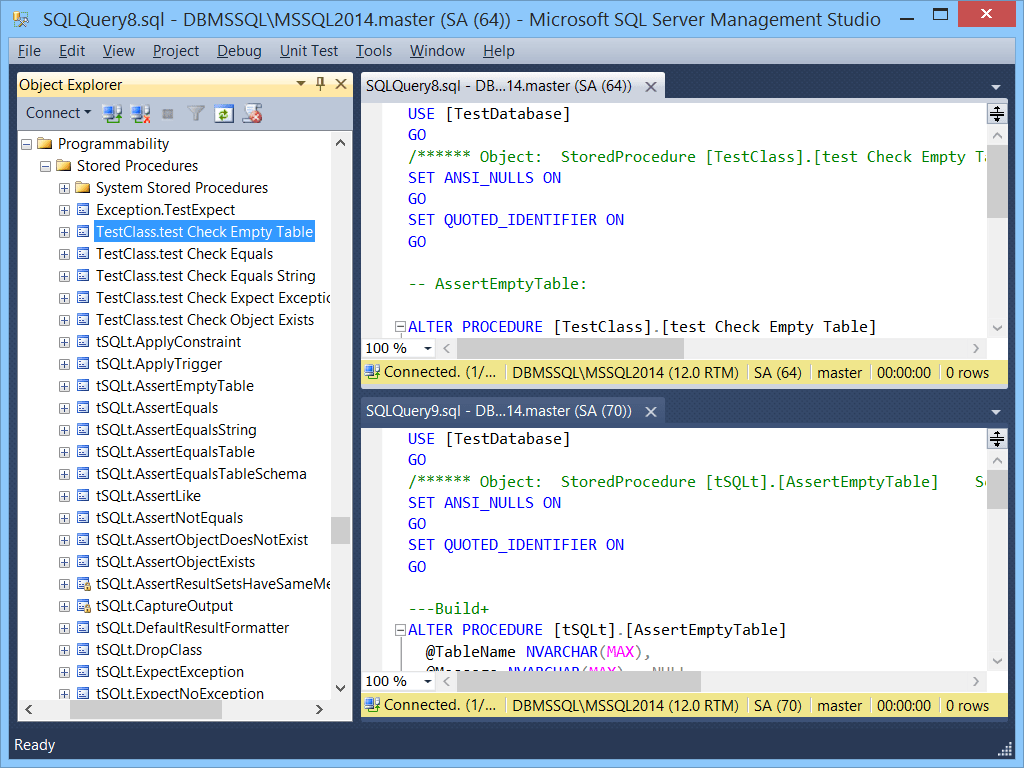Open the Object Explorer filter settings
The width and height of the screenshot is (1024, 768).
pyautogui.click(x=196, y=113)
